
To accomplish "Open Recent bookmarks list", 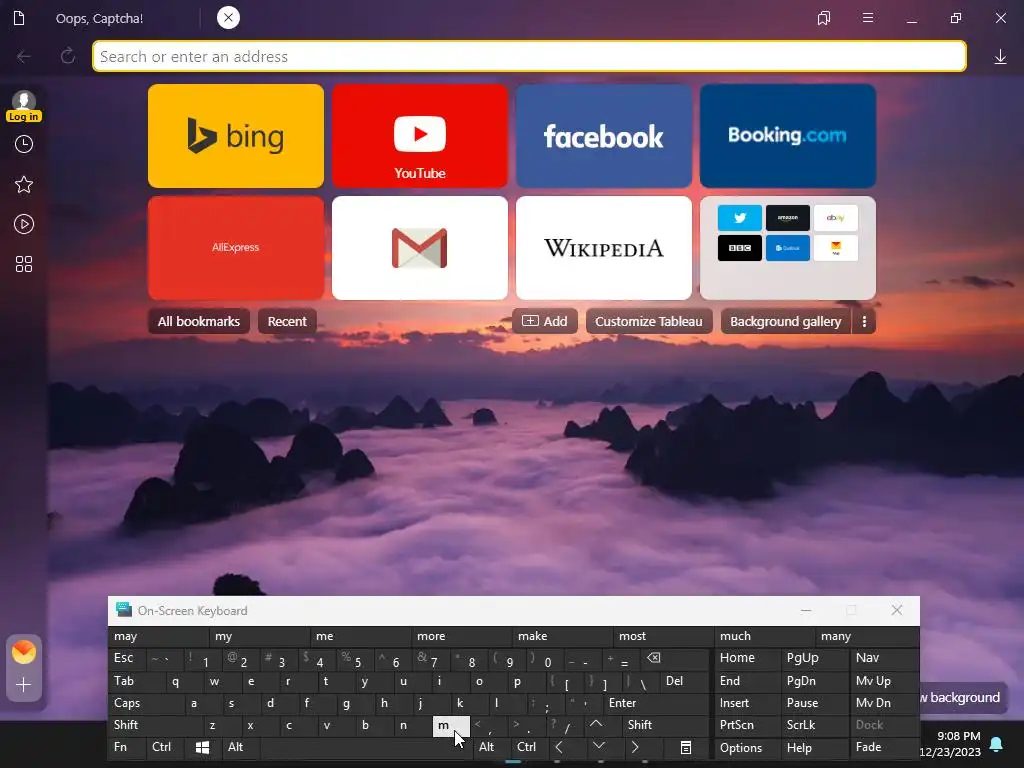I will pos(287,321).
